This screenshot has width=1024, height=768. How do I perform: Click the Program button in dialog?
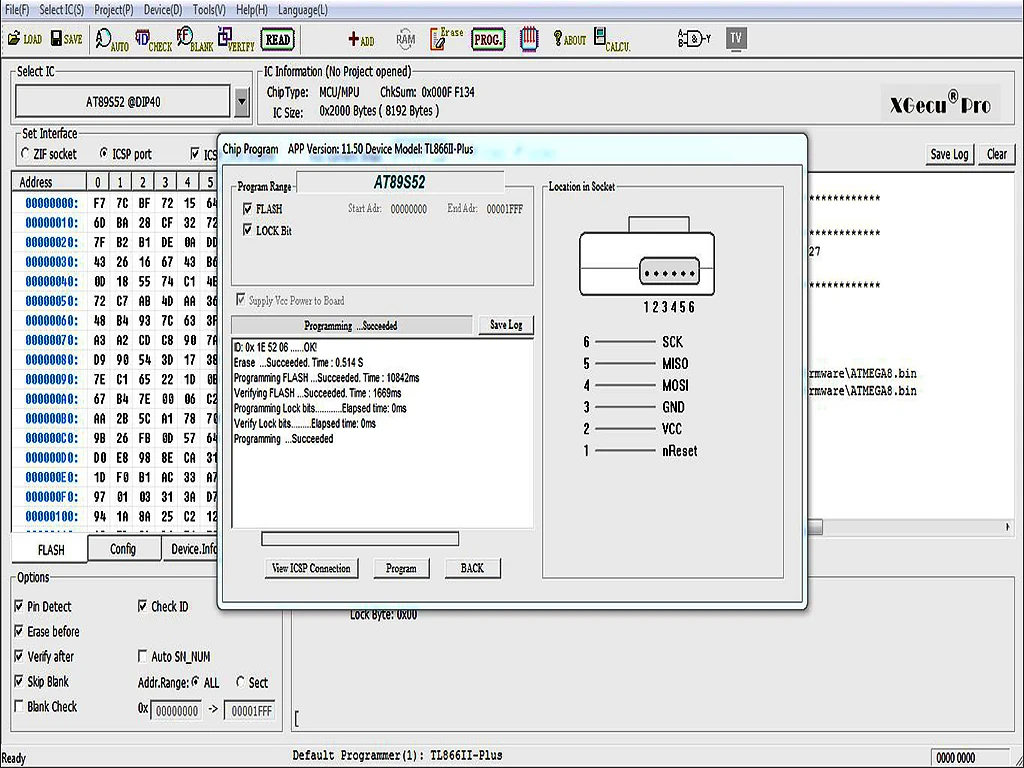[401, 568]
